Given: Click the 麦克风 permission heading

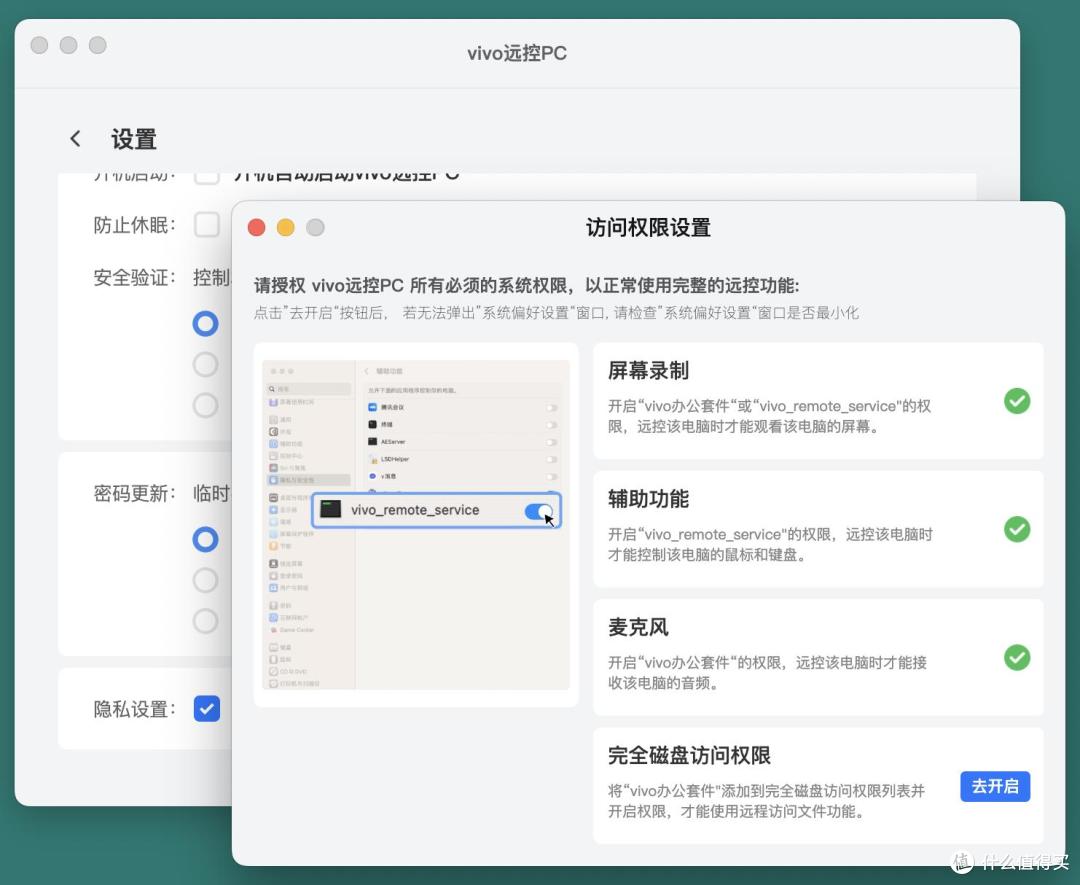Looking at the screenshot, I should (x=638, y=627).
